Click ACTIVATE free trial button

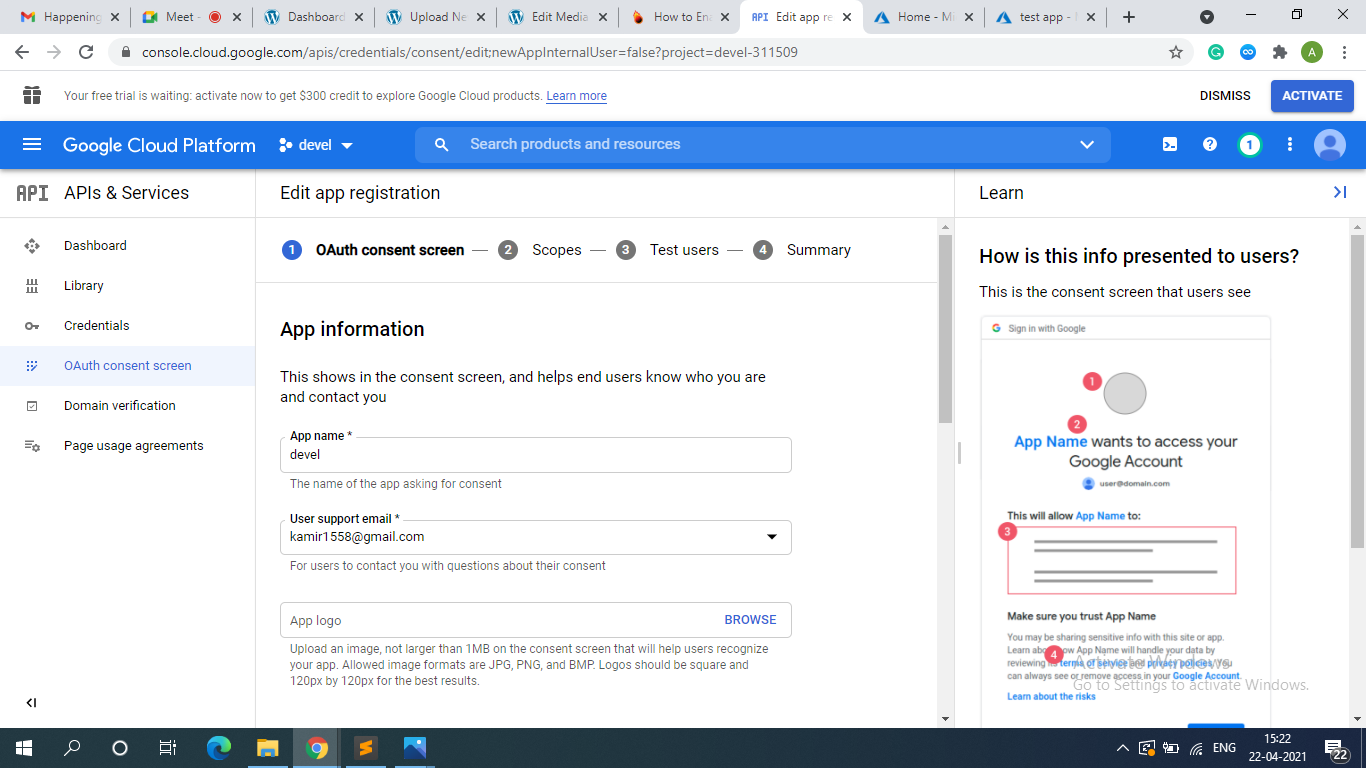point(1312,96)
